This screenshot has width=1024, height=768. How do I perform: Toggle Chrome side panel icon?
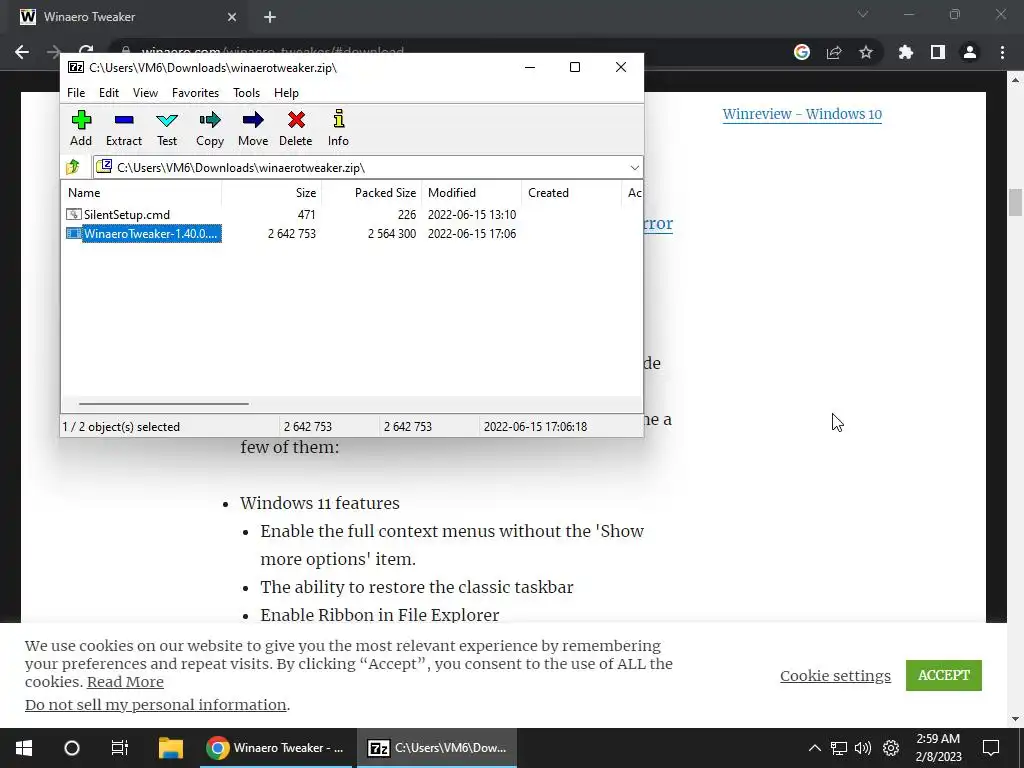click(x=938, y=52)
